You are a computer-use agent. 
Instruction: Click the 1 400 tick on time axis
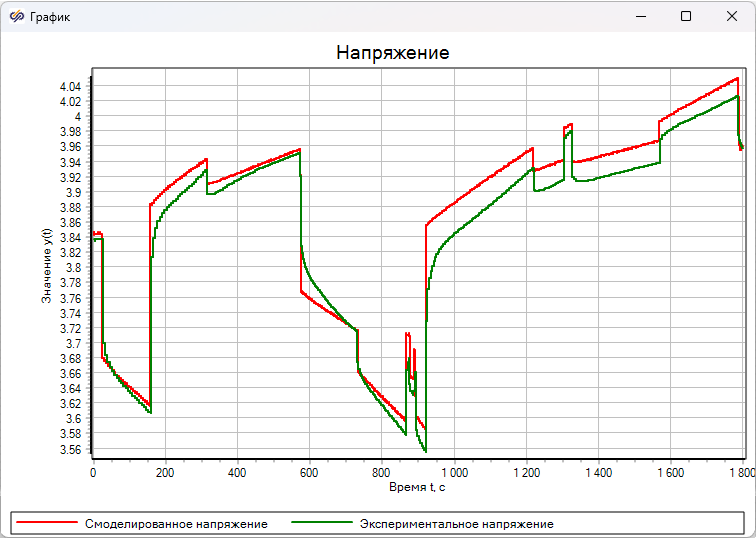click(x=596, y=471)
